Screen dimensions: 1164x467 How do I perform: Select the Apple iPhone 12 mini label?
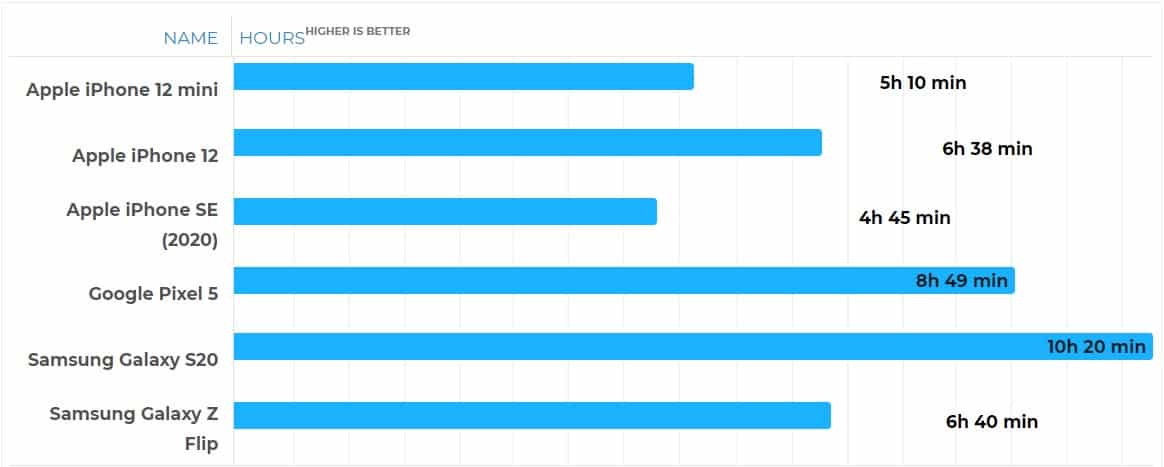122,89
